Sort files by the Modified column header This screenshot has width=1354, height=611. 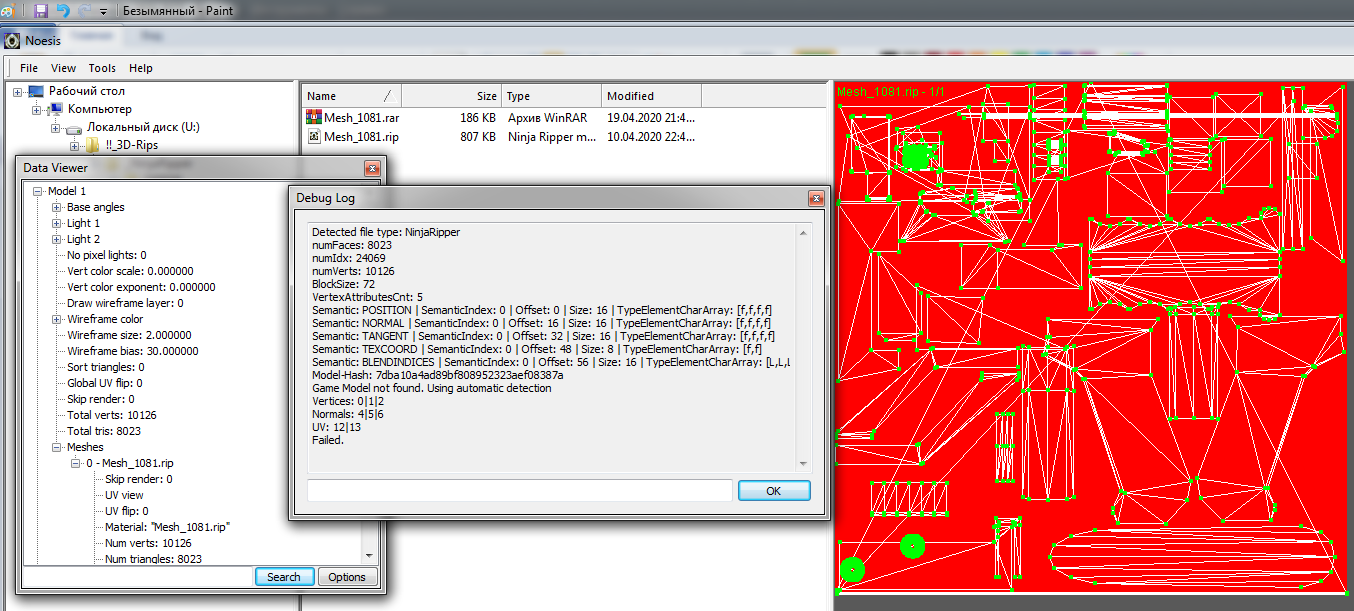click(x=651, y=96)
